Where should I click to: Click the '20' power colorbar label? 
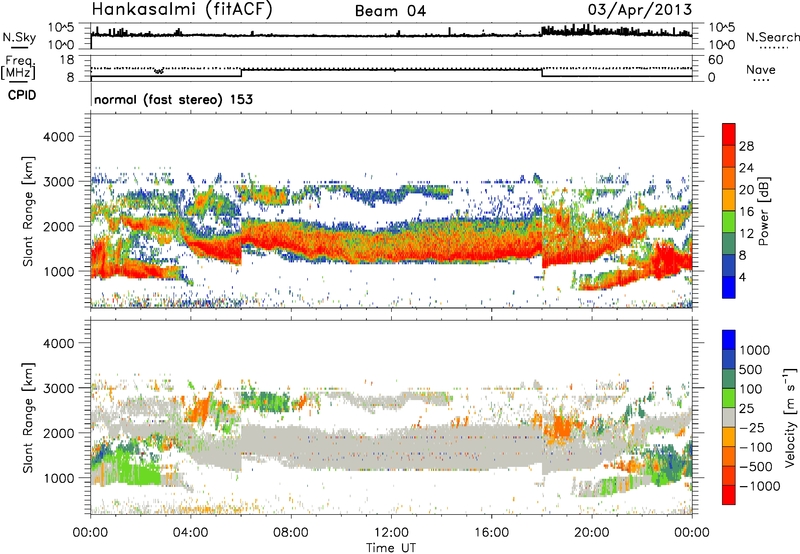(x=746, y=190)
